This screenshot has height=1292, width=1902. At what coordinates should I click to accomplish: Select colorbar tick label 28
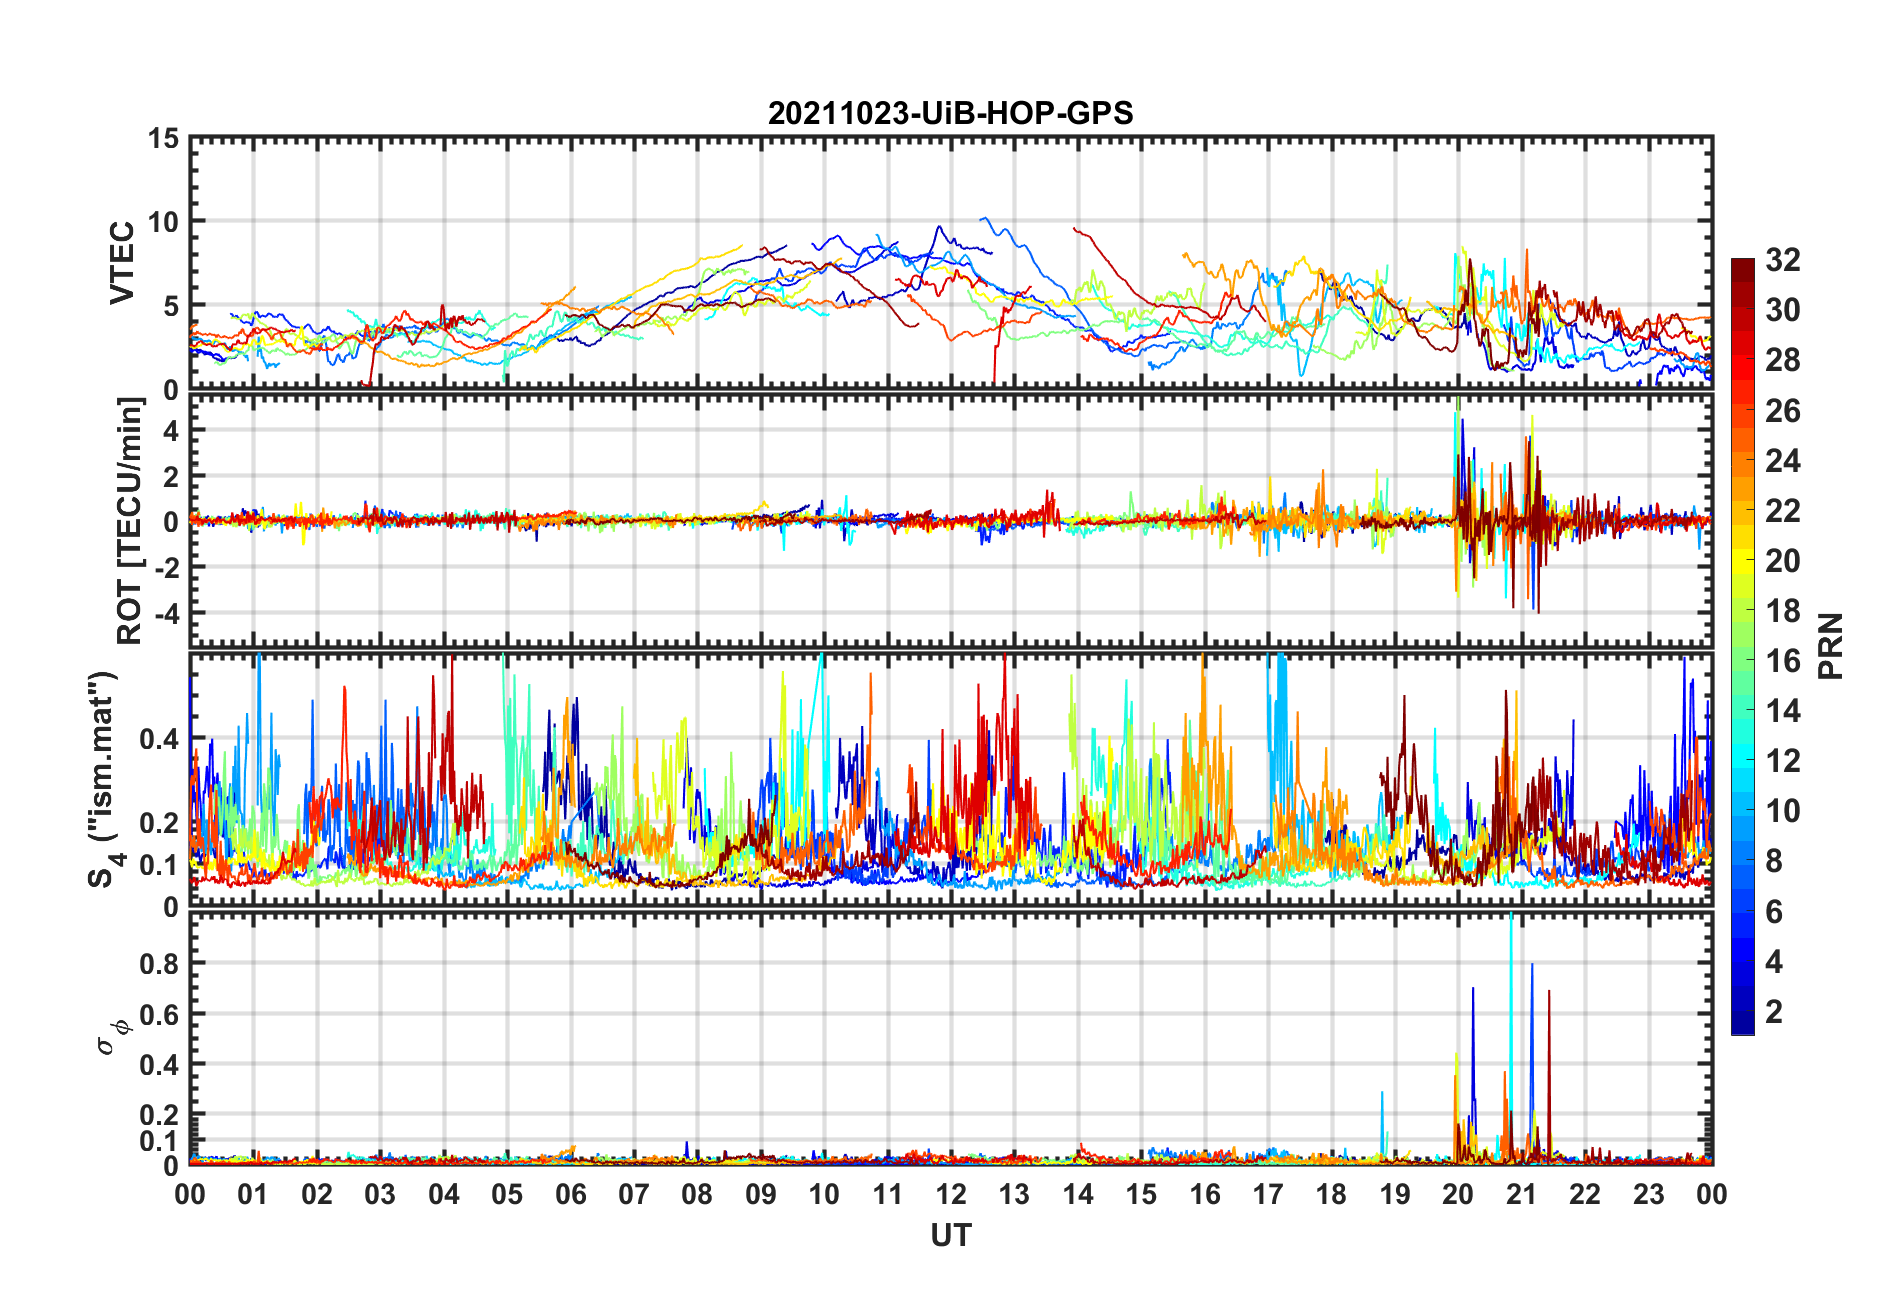coord(1782,360)
